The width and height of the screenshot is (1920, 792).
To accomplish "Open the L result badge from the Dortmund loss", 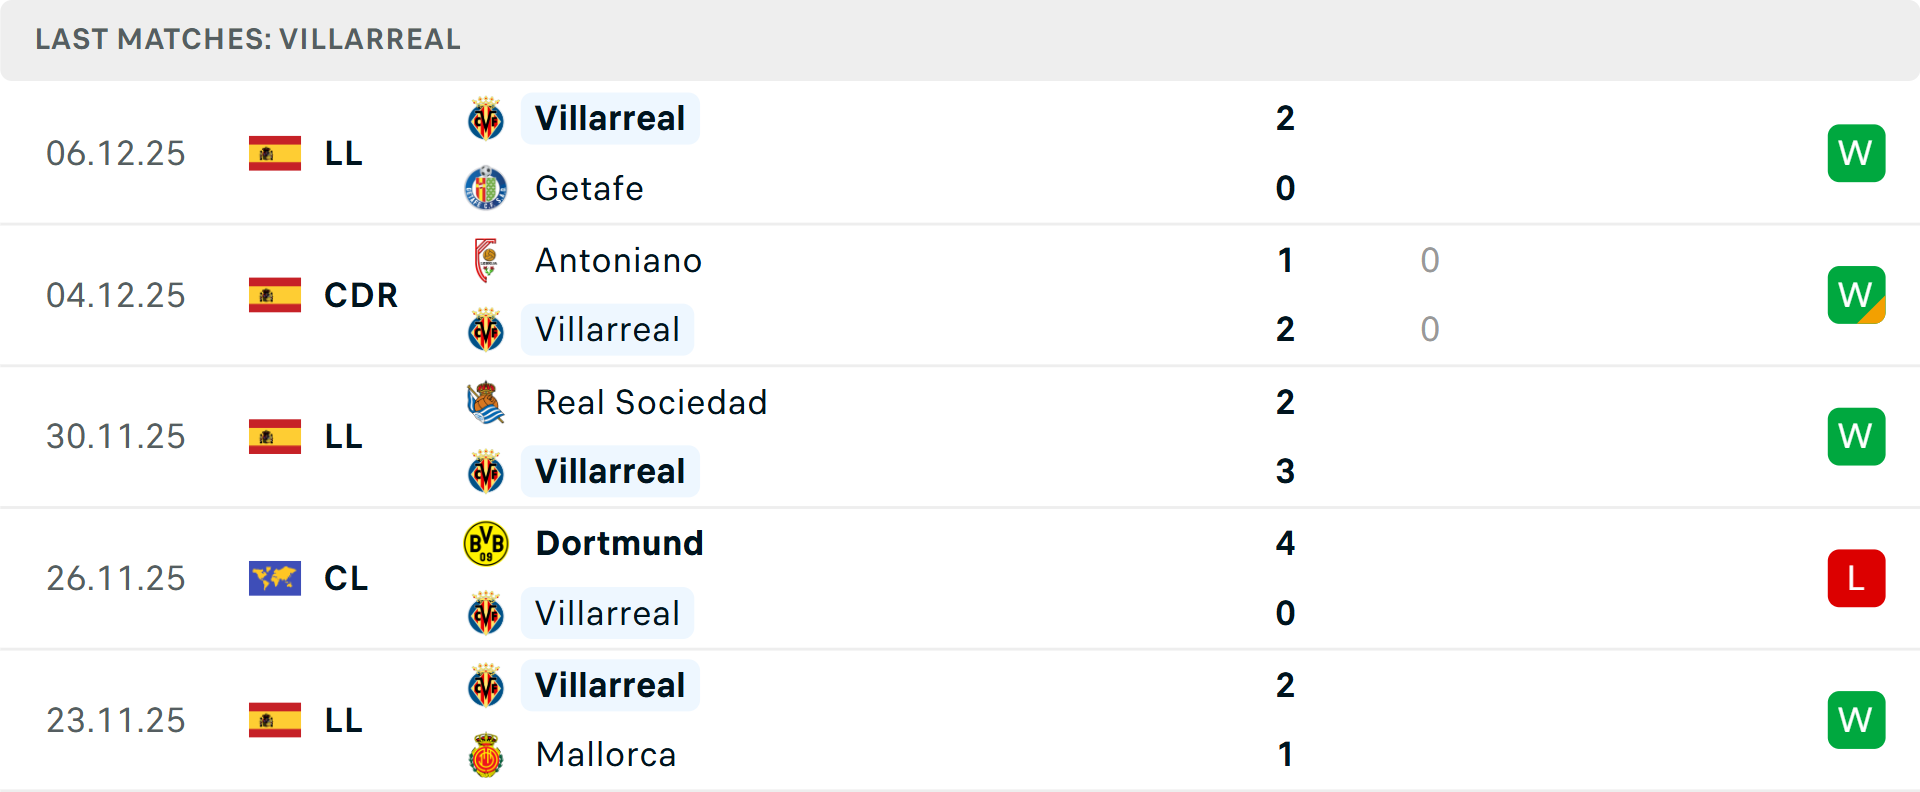I will point(1856,577).
